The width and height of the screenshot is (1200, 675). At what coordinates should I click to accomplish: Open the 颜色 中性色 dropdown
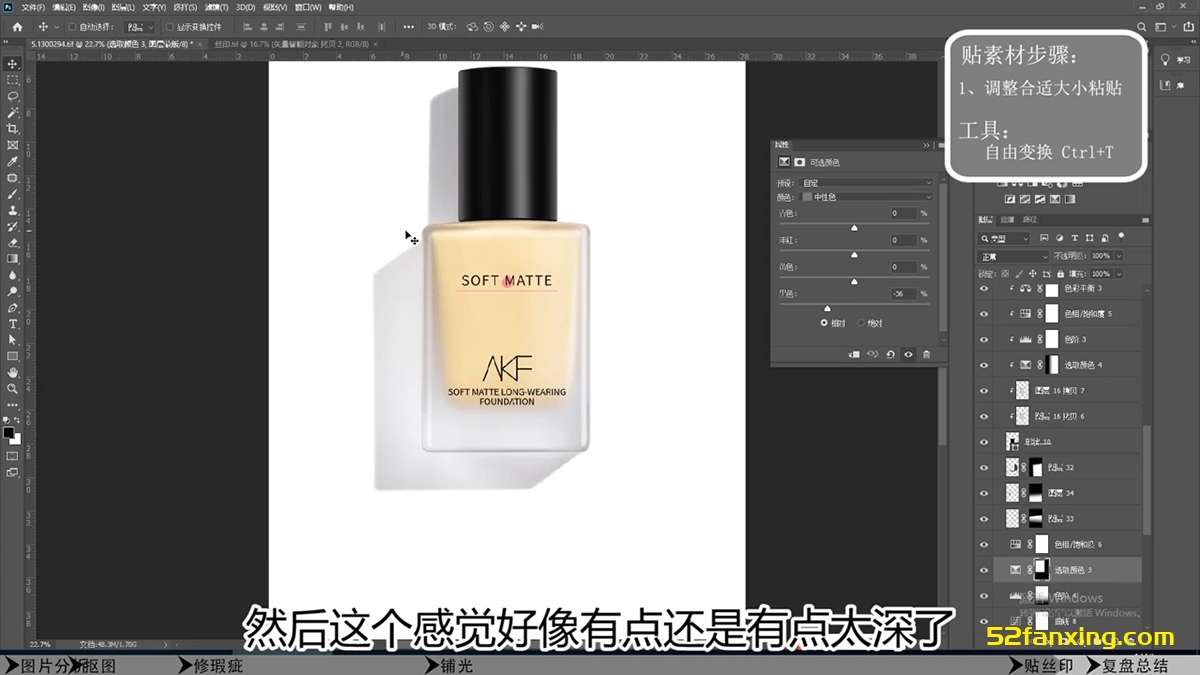coord(868,197)
